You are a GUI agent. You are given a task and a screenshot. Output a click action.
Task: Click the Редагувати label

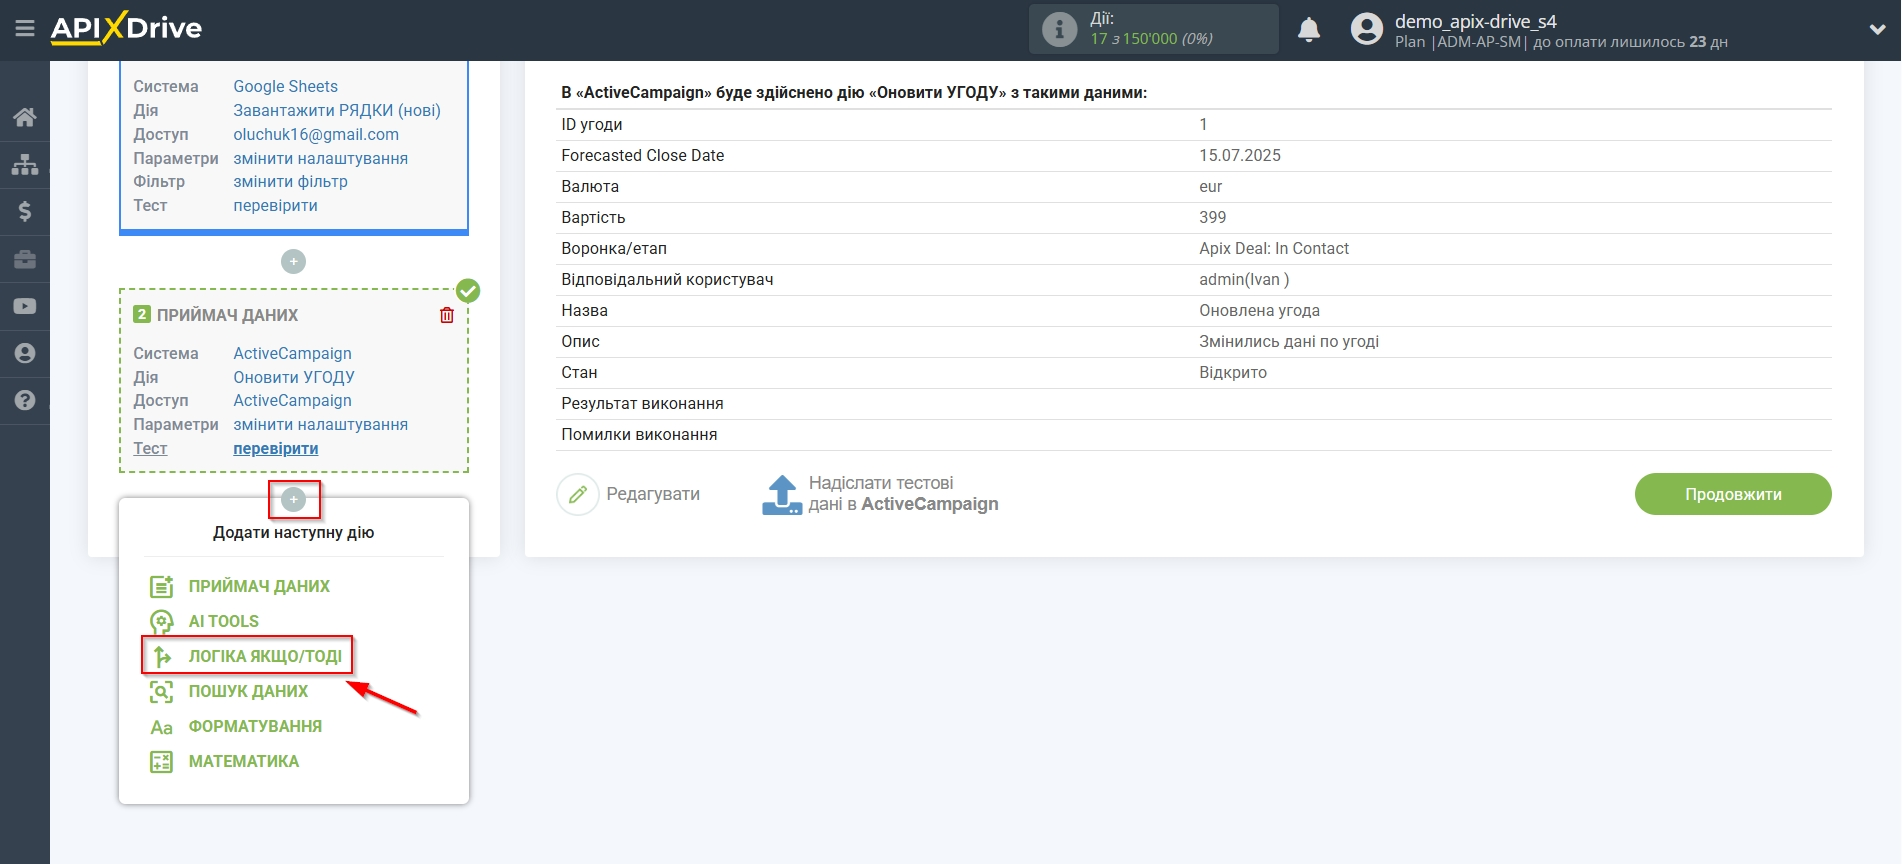(653, 494)
